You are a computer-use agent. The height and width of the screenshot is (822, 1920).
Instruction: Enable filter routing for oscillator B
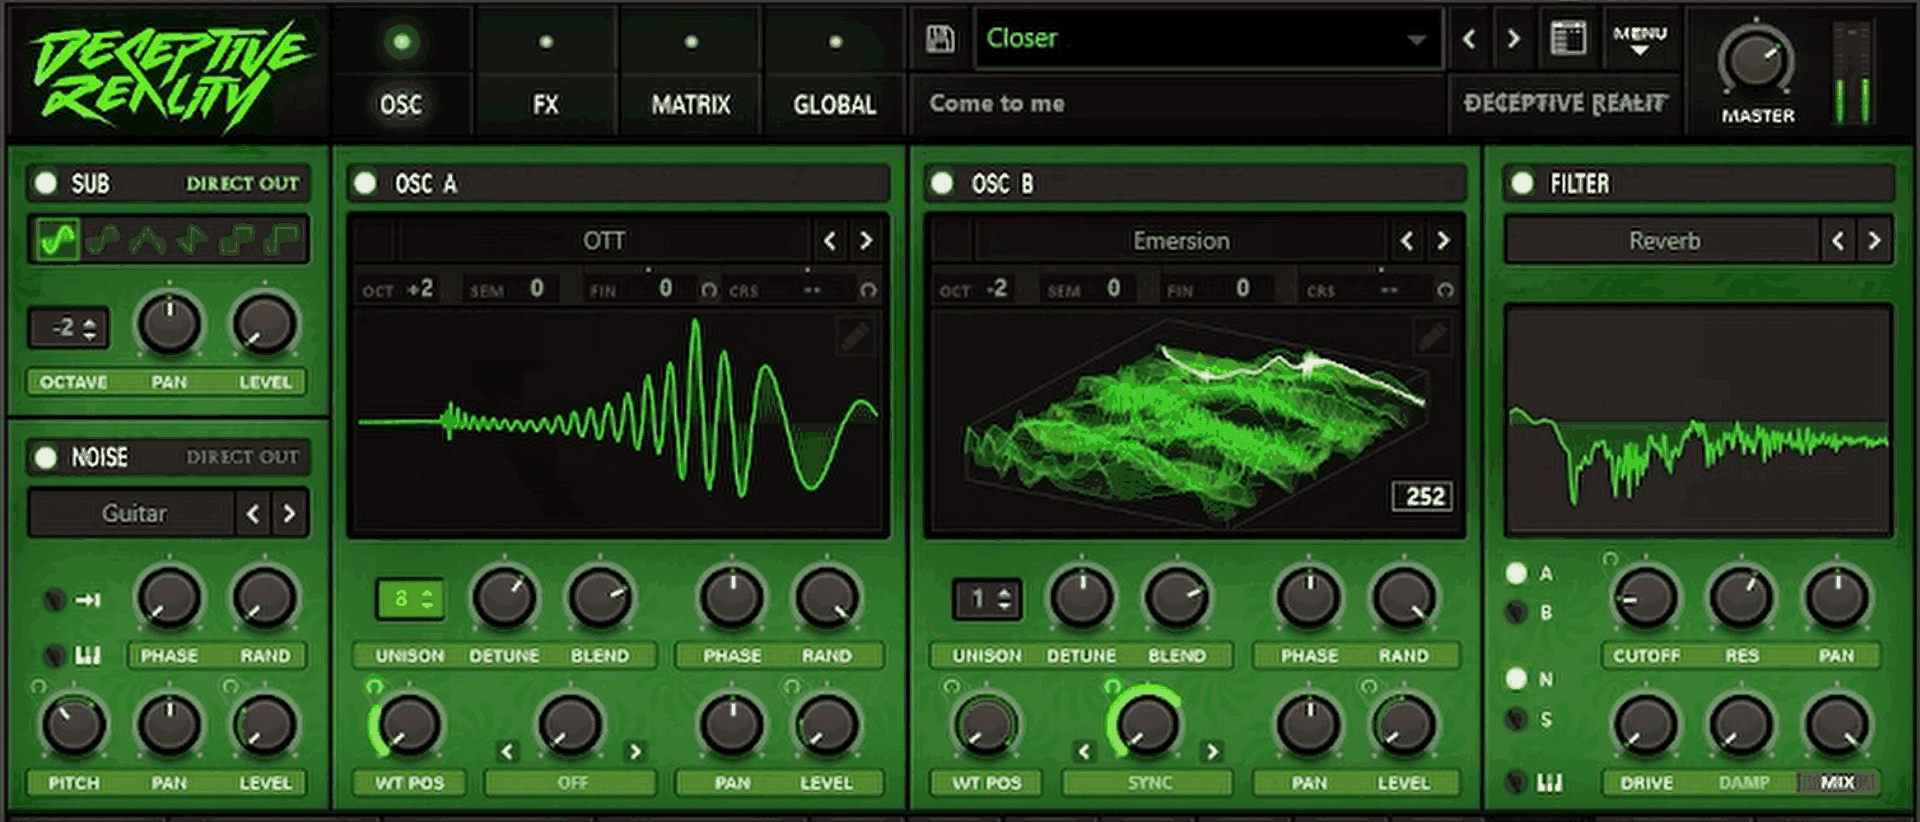1517,612
